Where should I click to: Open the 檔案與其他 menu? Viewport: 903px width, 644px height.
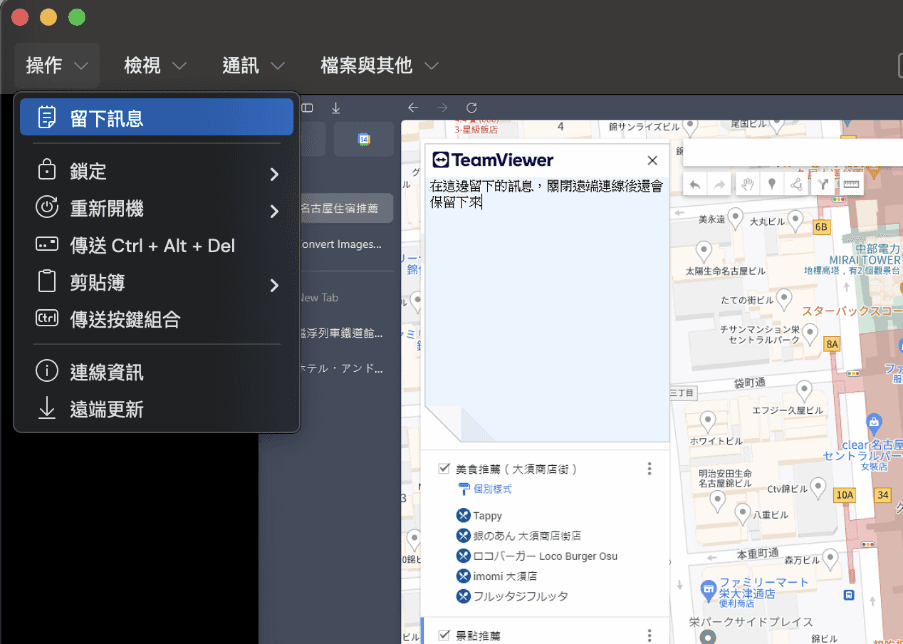pos(380,66)
